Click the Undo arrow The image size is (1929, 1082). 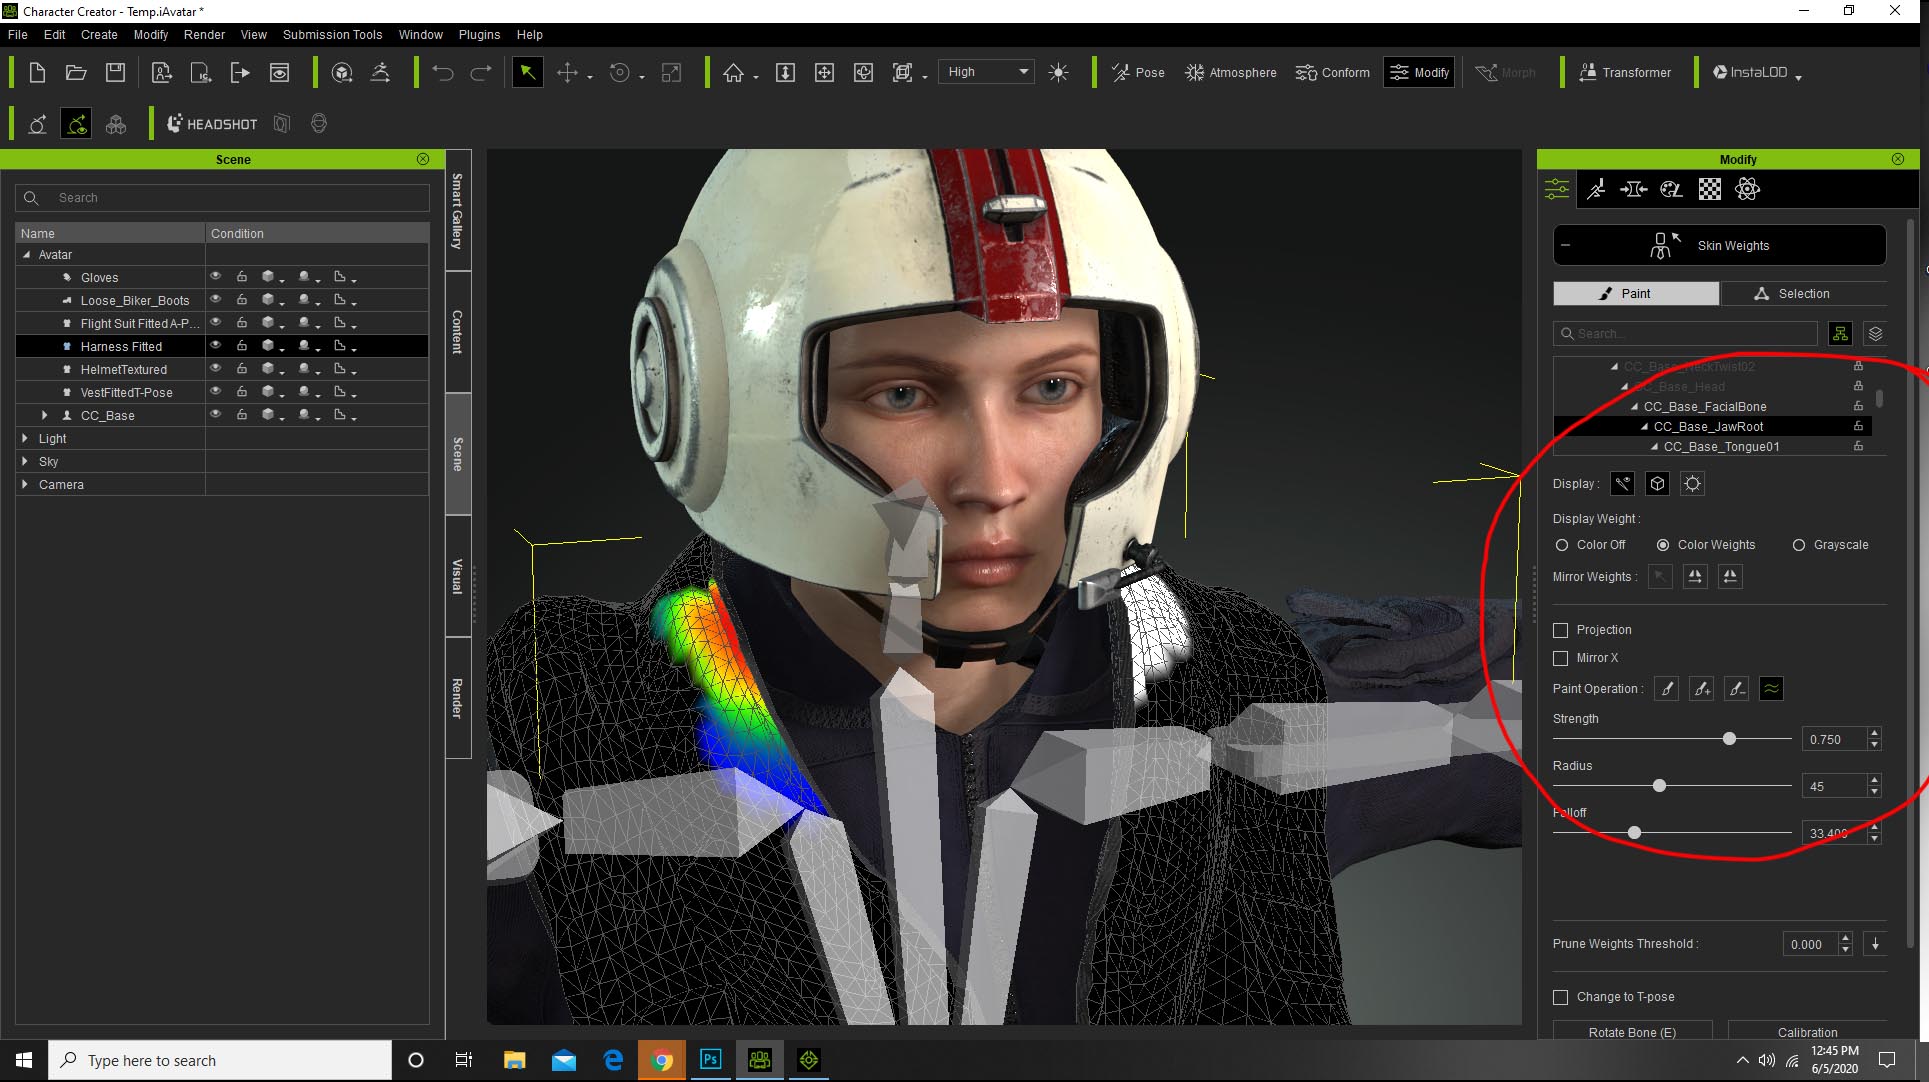coord(443,72)
